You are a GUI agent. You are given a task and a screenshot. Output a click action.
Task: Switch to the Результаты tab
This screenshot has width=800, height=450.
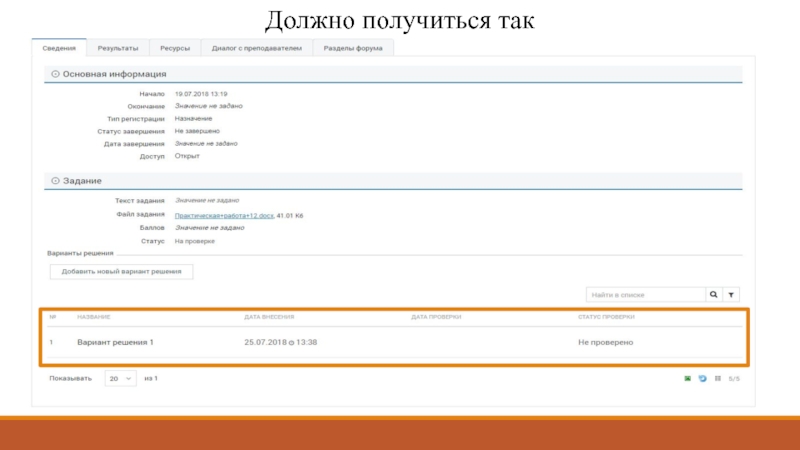118,47
